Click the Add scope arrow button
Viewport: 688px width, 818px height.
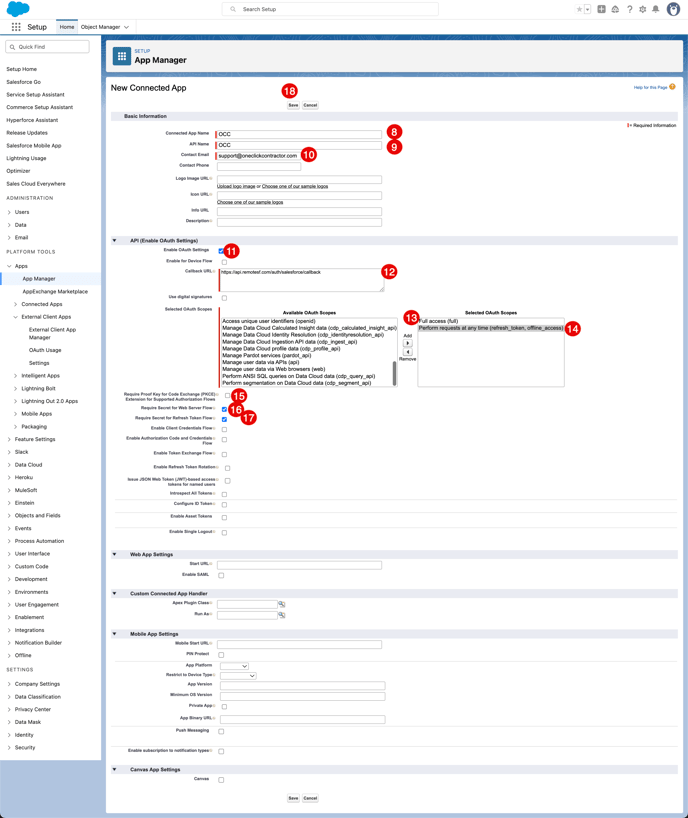click(x=407, y=343)
